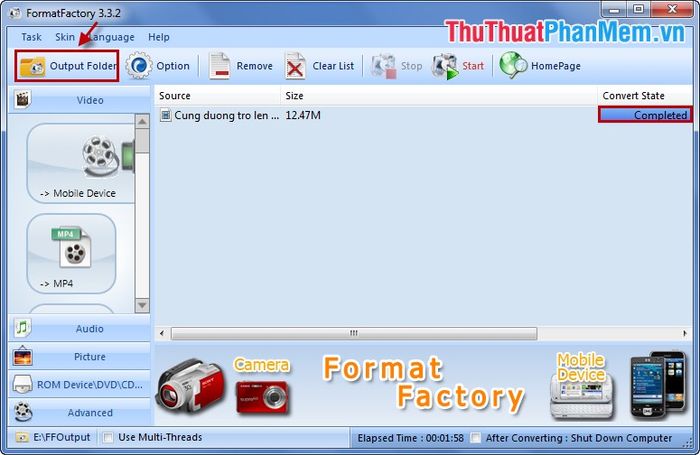The width and height of the screenshot is (700, 455).
Task: Click the Picture sunset icon
Action: point(22,356)
